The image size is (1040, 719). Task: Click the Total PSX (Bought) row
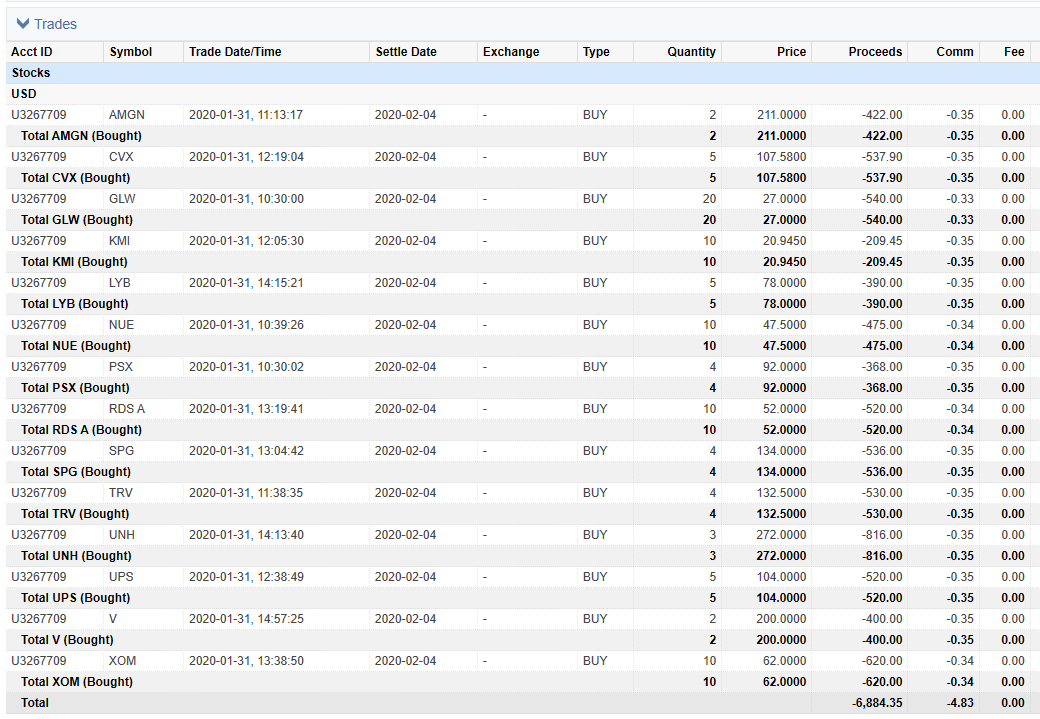click(x=523, y=388)
